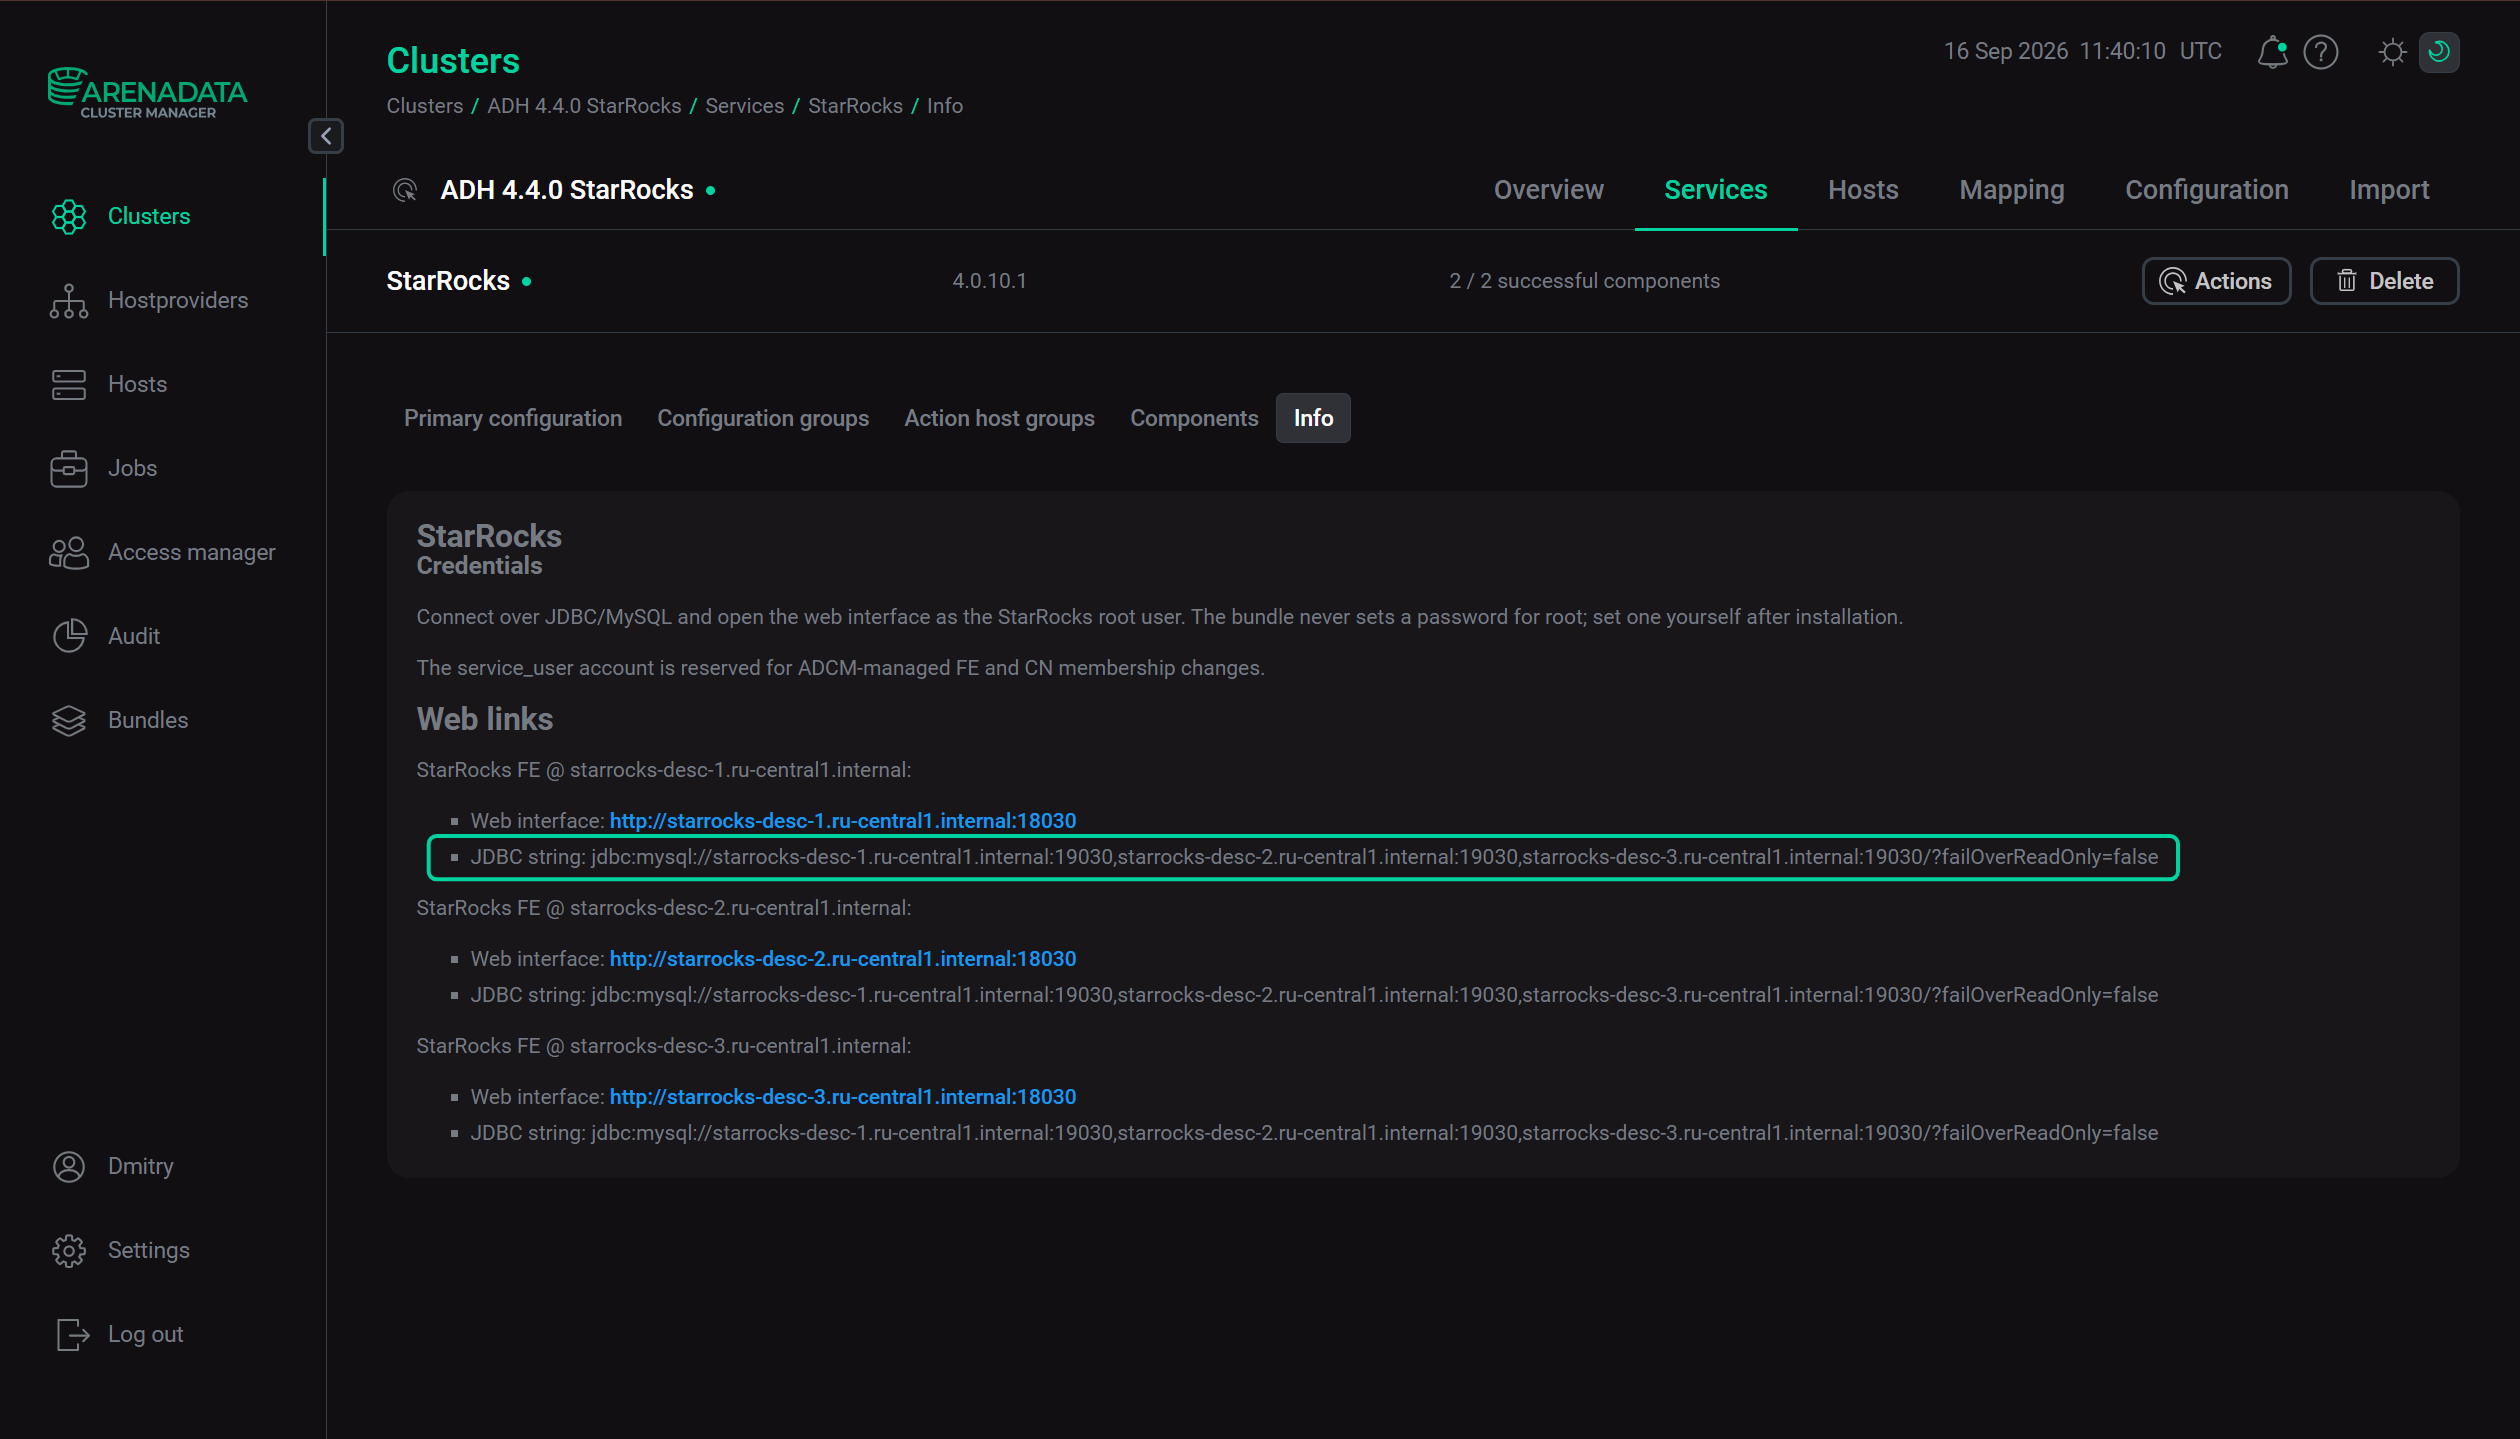Click the 'StarRocks FE @ starrocks-desc-3.ru-central1.internal:' heading
Viewport: 2520px width, 1439px height.
tap(664, 1046)
